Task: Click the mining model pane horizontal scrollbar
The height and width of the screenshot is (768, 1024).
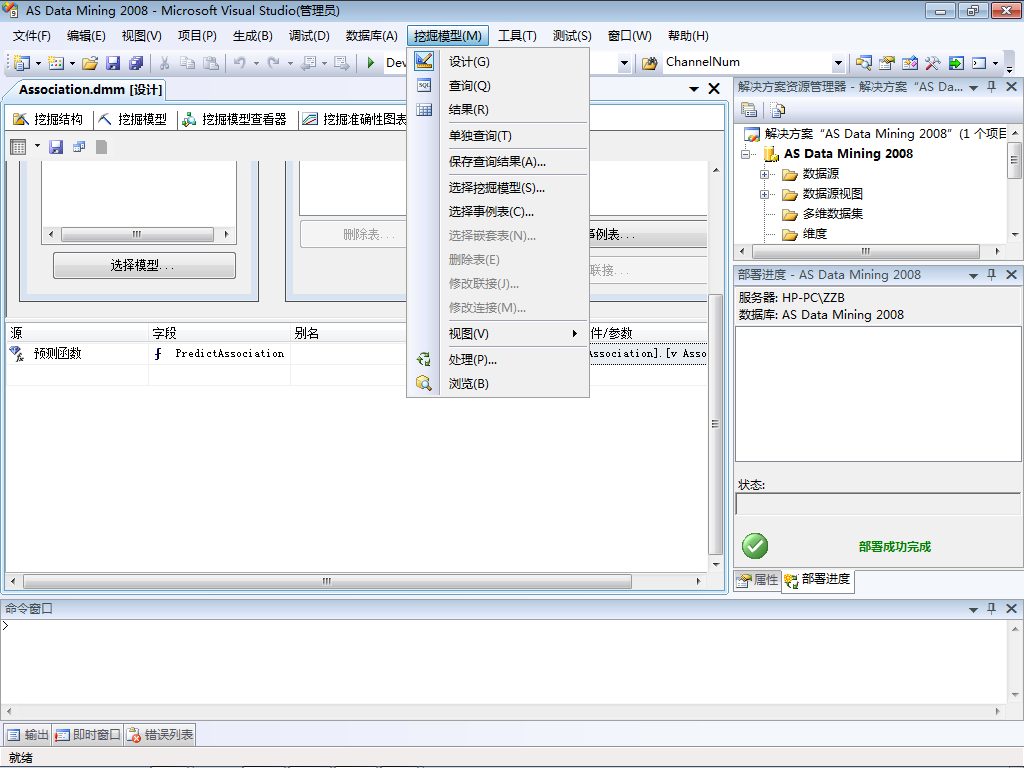Action: [x=137, y=234]
